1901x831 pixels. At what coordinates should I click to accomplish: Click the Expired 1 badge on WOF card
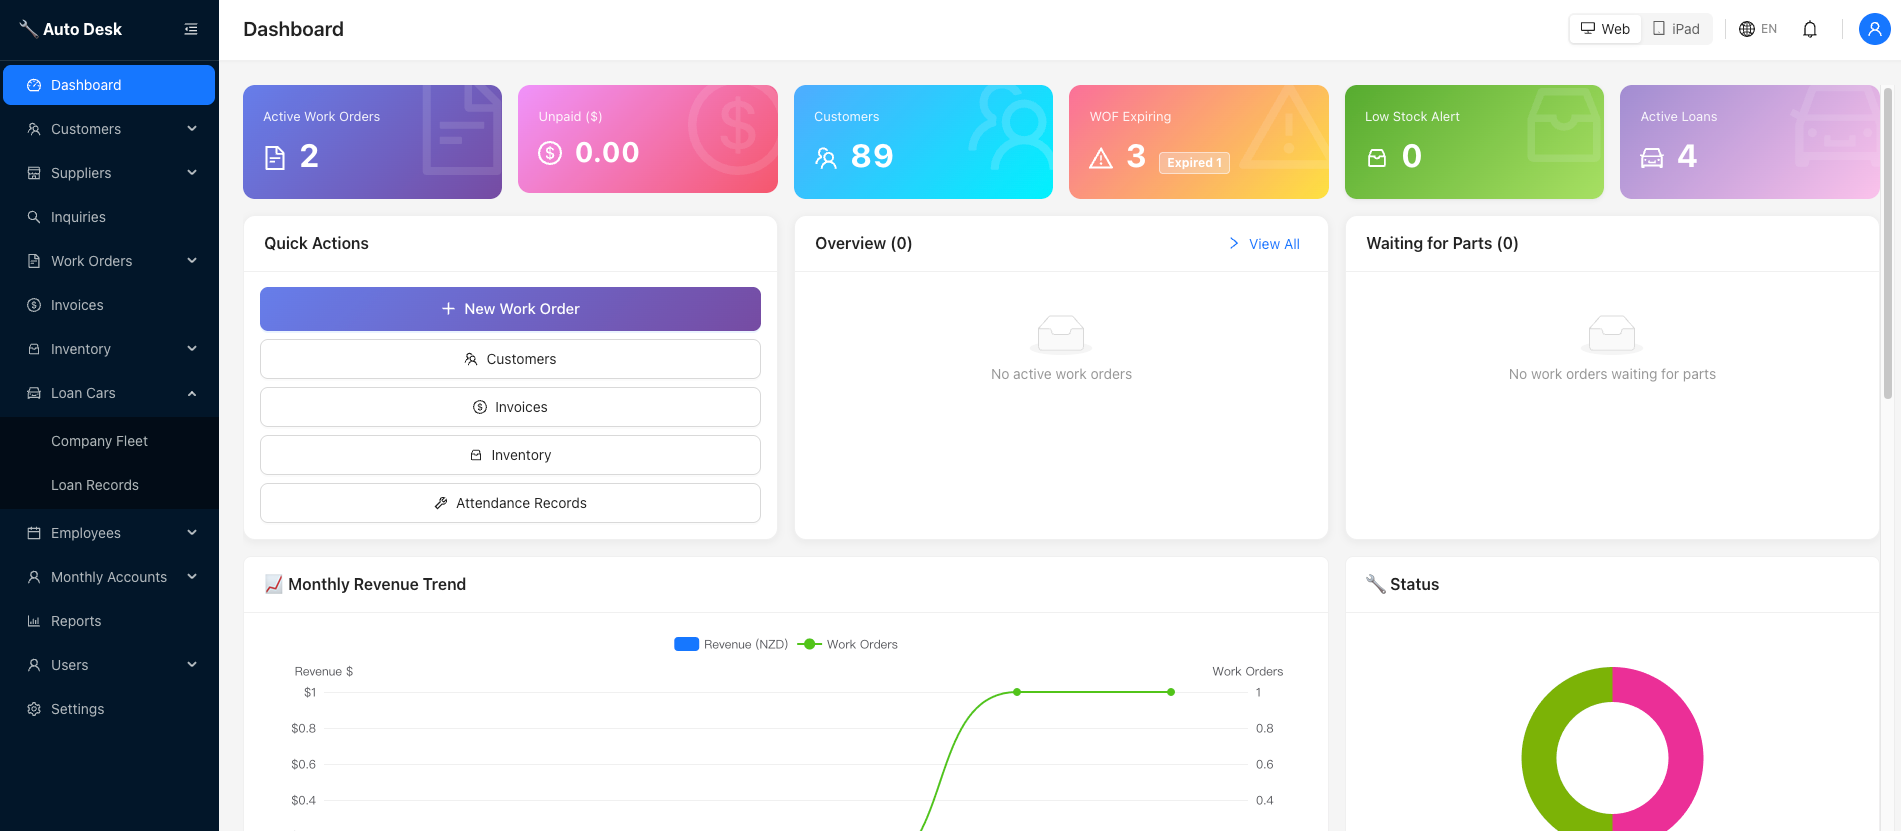click(1194, 163)
